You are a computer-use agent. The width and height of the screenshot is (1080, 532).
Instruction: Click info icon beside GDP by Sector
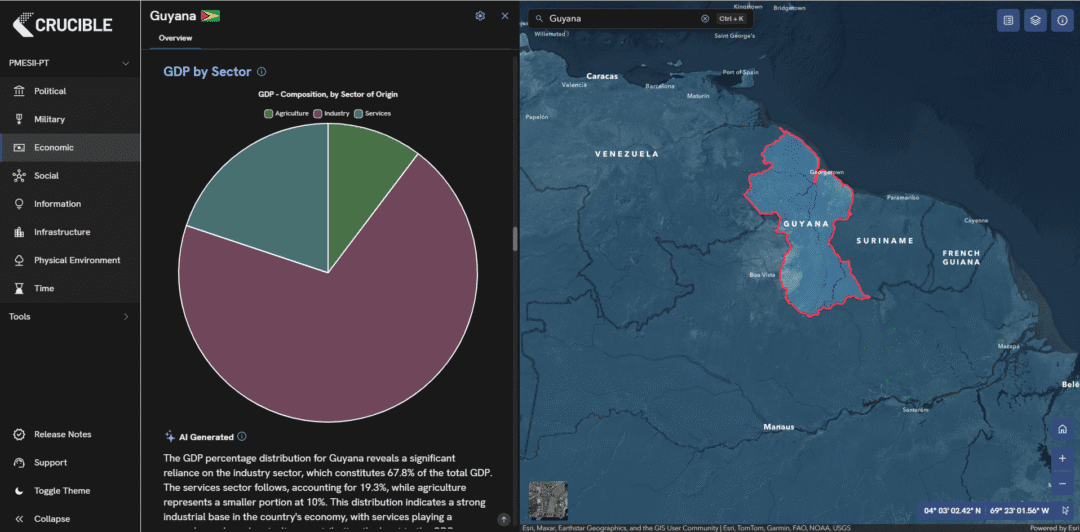pyautogui.click(x=262, y=72)
